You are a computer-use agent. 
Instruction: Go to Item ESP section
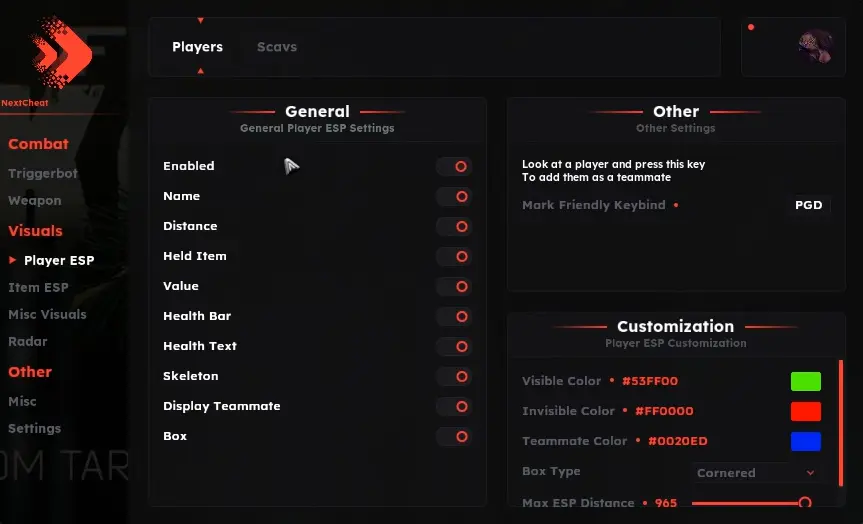tap(38, 288)
